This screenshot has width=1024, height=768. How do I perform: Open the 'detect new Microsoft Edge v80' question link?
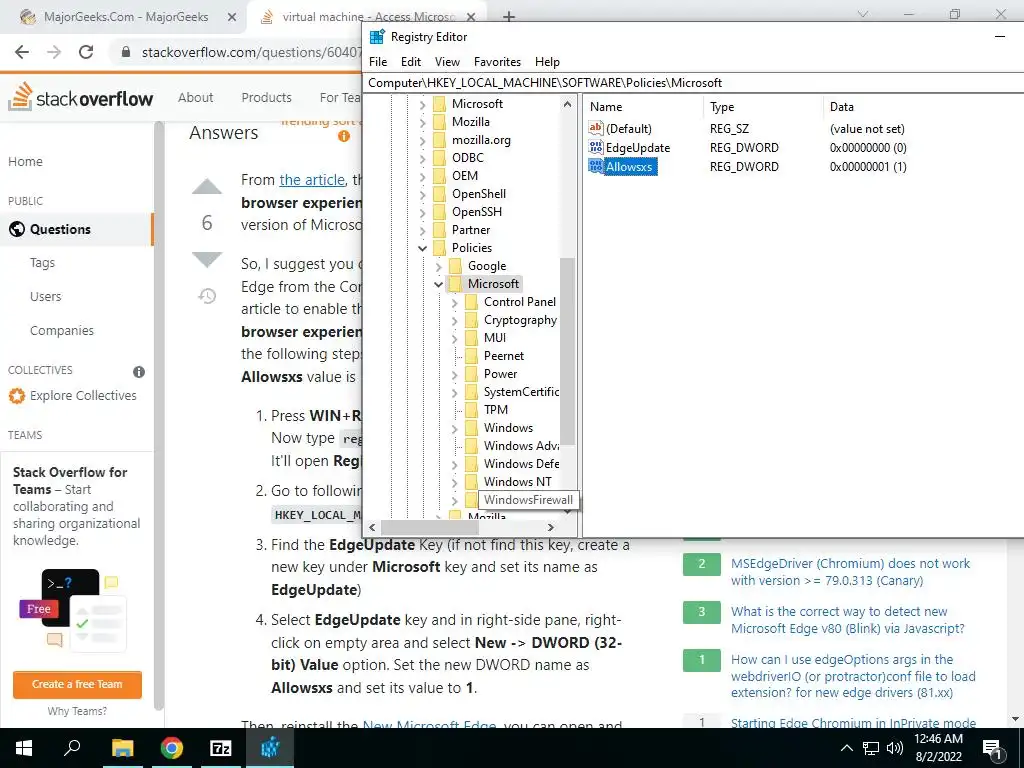tap(848, 620)
